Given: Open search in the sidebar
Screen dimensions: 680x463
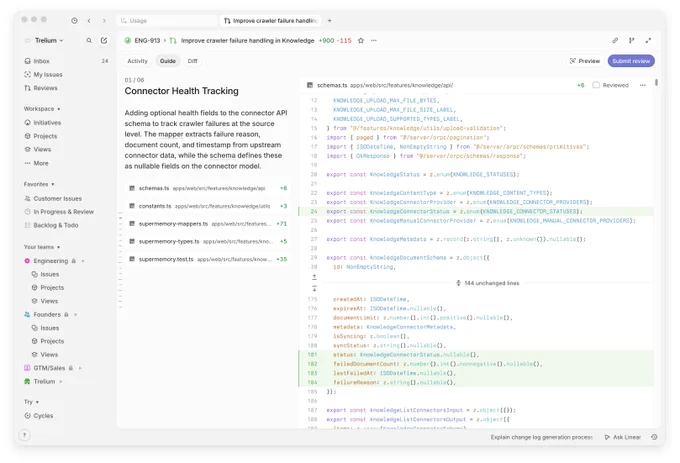Looking at the screenshot, I should 89,40.
